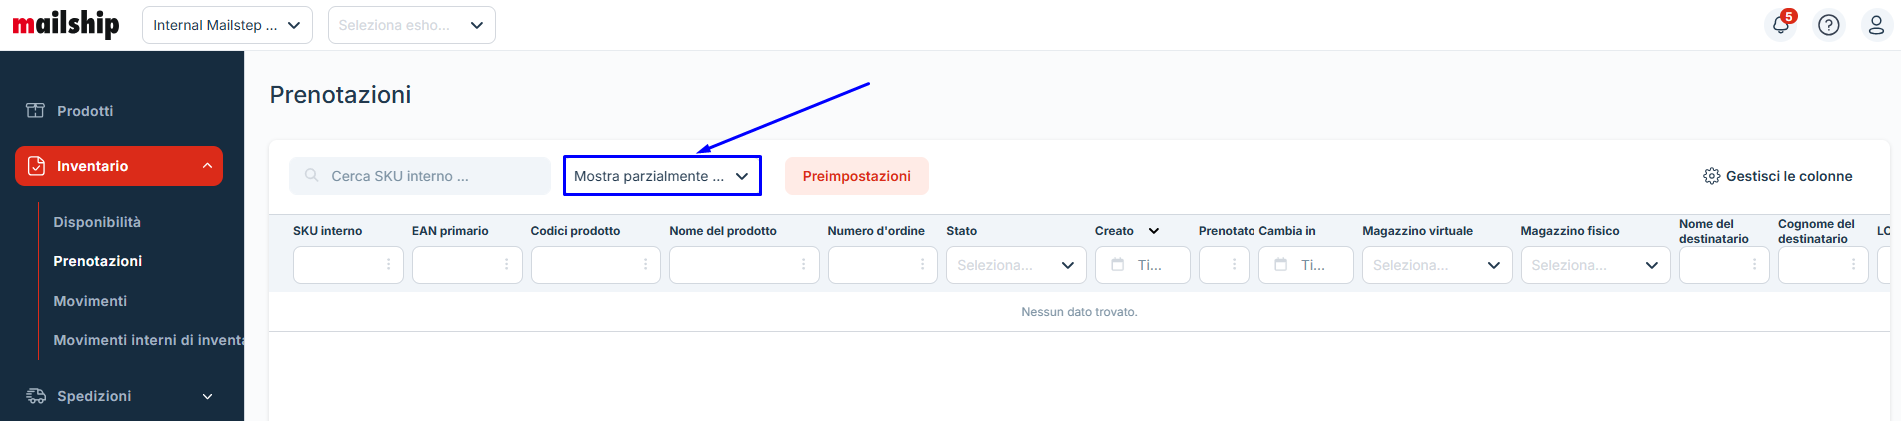The image size is (1901, 421).
Task: Go to Disponibilità in the sidebar
Action: [x=97, y=222]
